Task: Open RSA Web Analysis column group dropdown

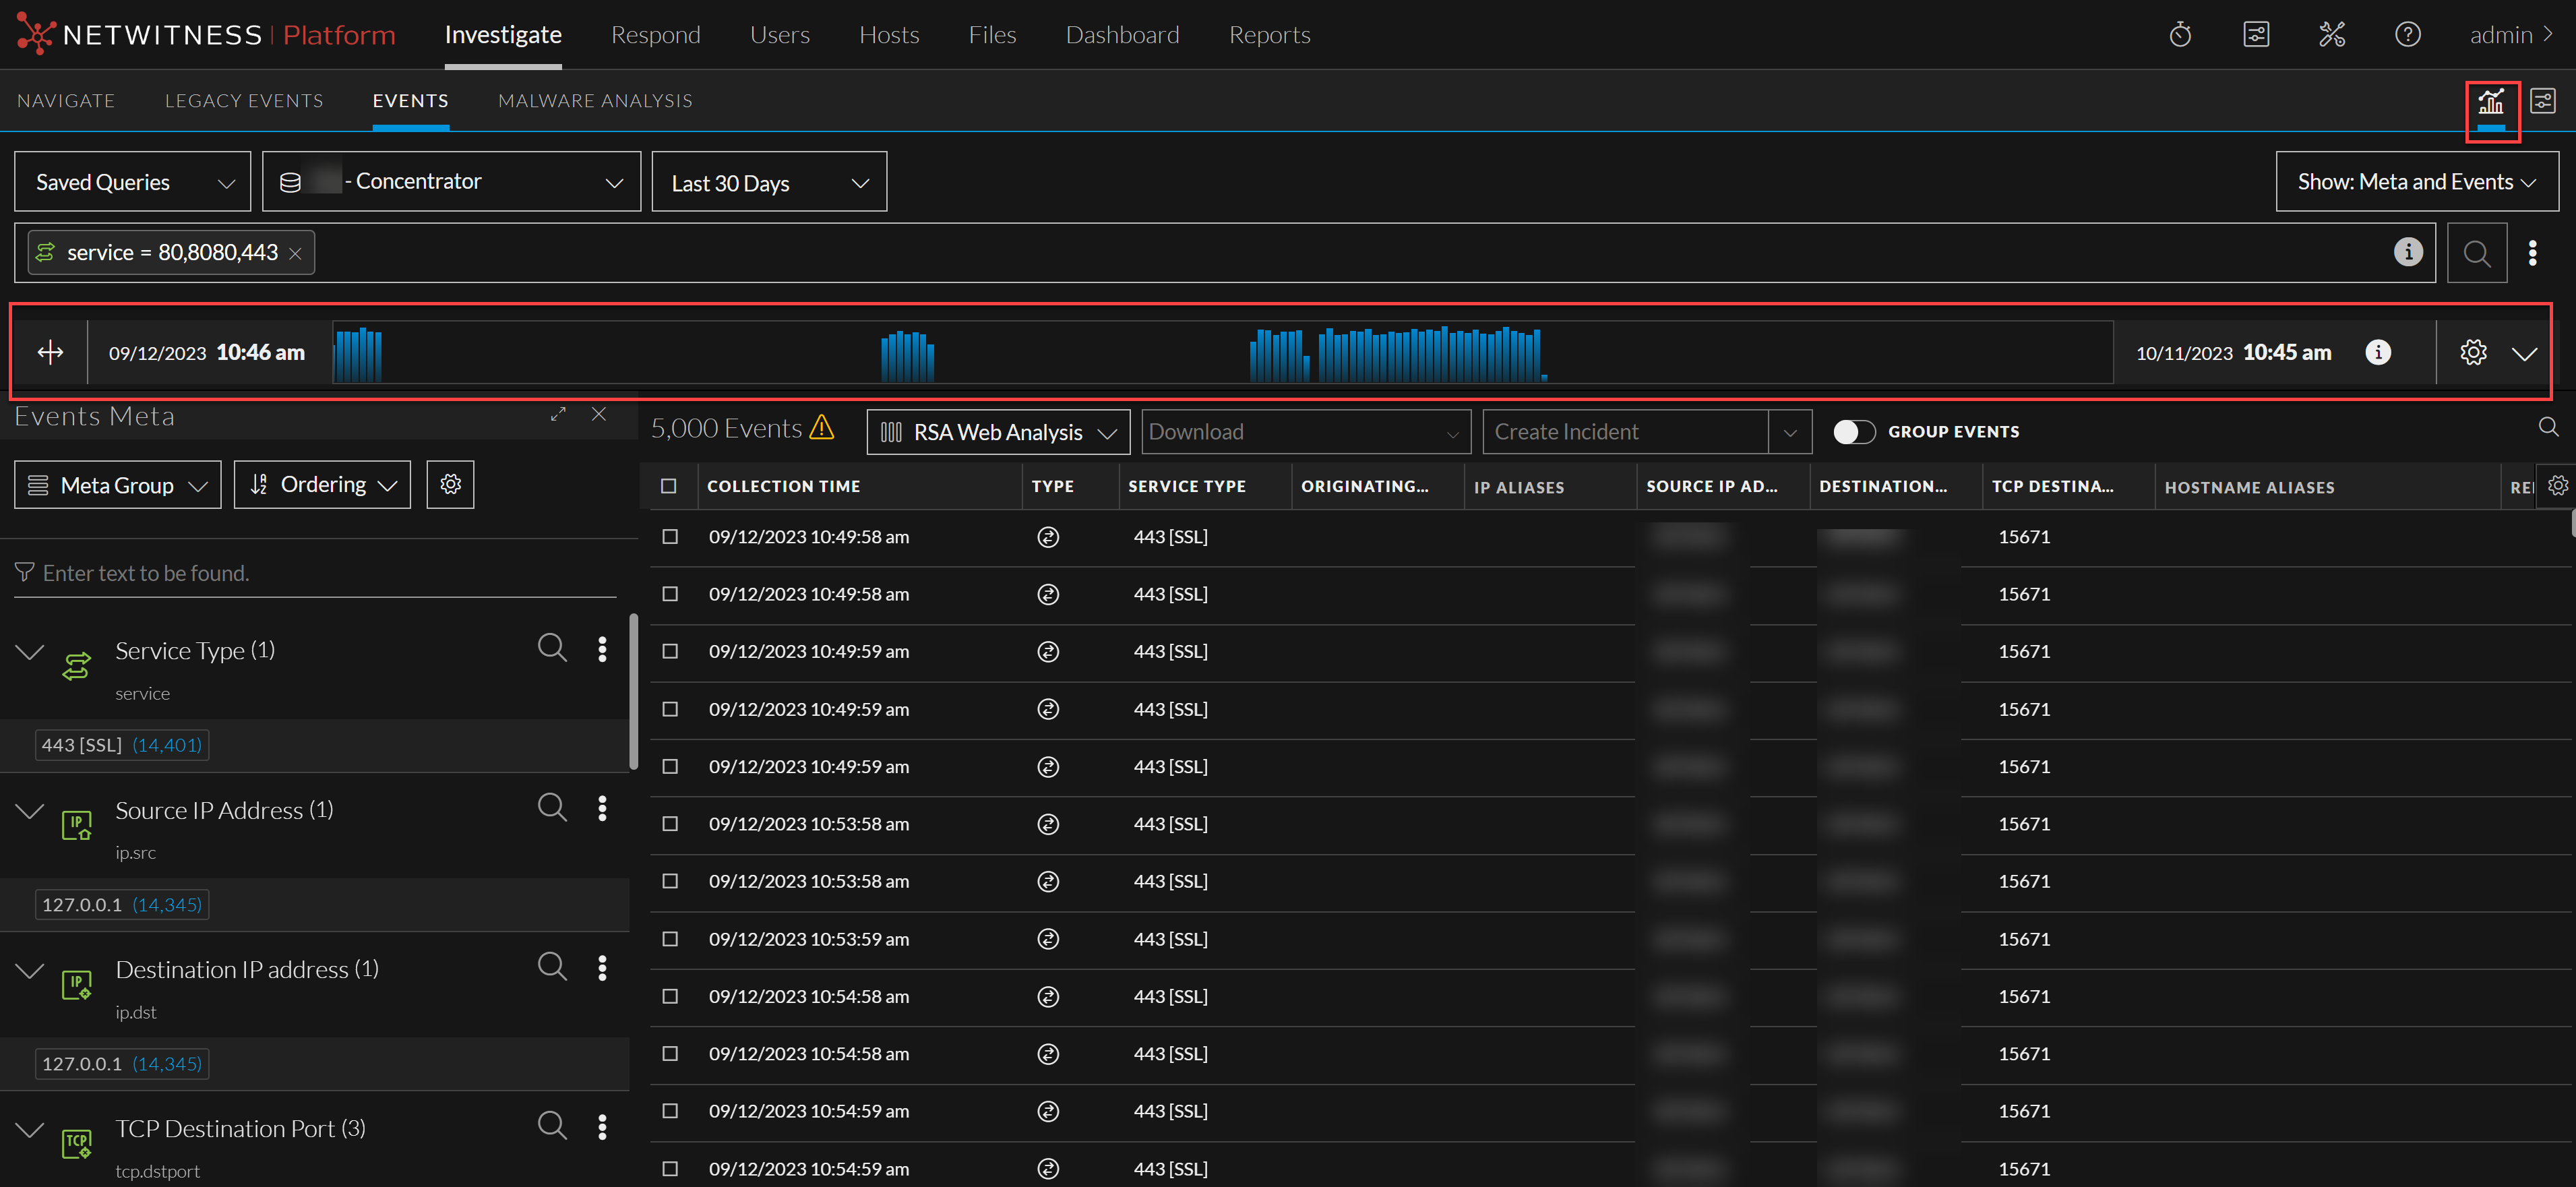Action: coord(997,432)
